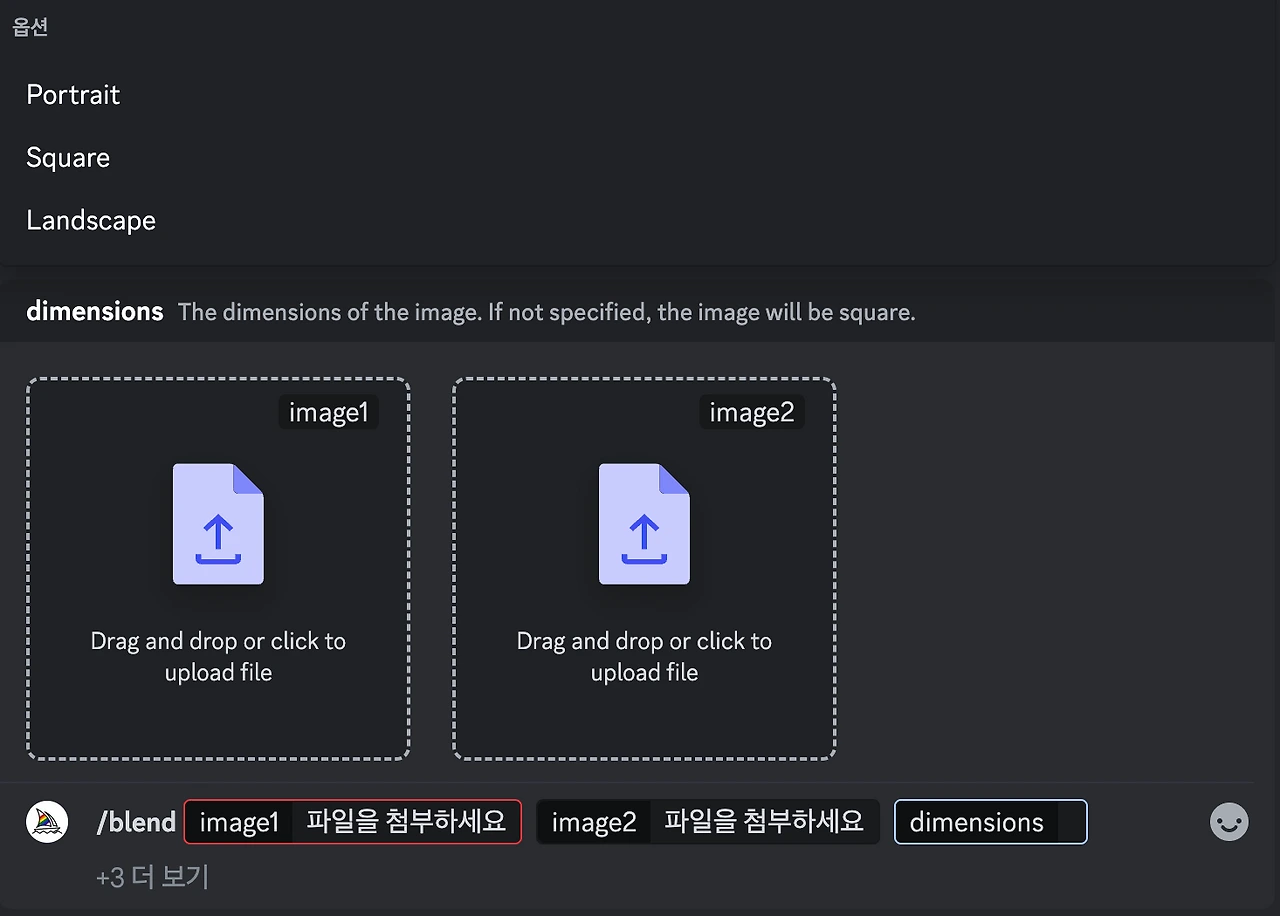
Task: Click the upload file icon for image2
Action: tap(644, 523)
